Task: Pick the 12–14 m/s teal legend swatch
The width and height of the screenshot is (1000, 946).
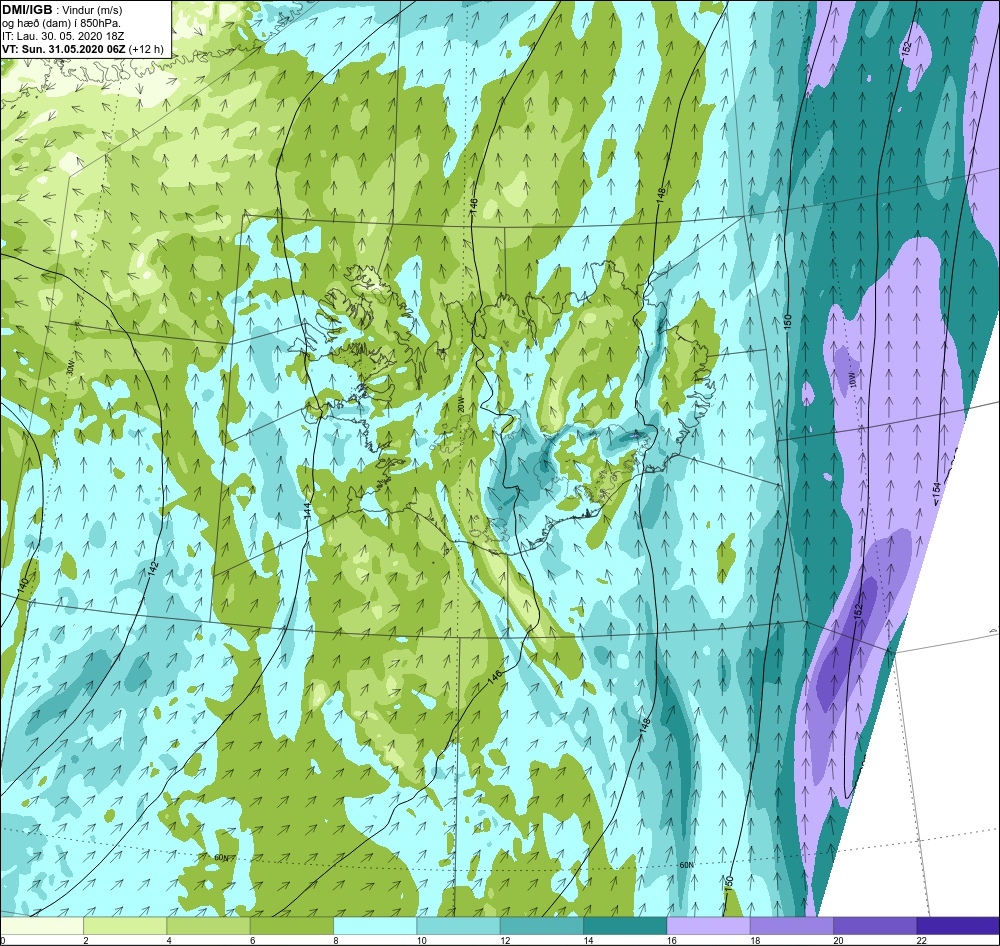Action: click(541, 925)
